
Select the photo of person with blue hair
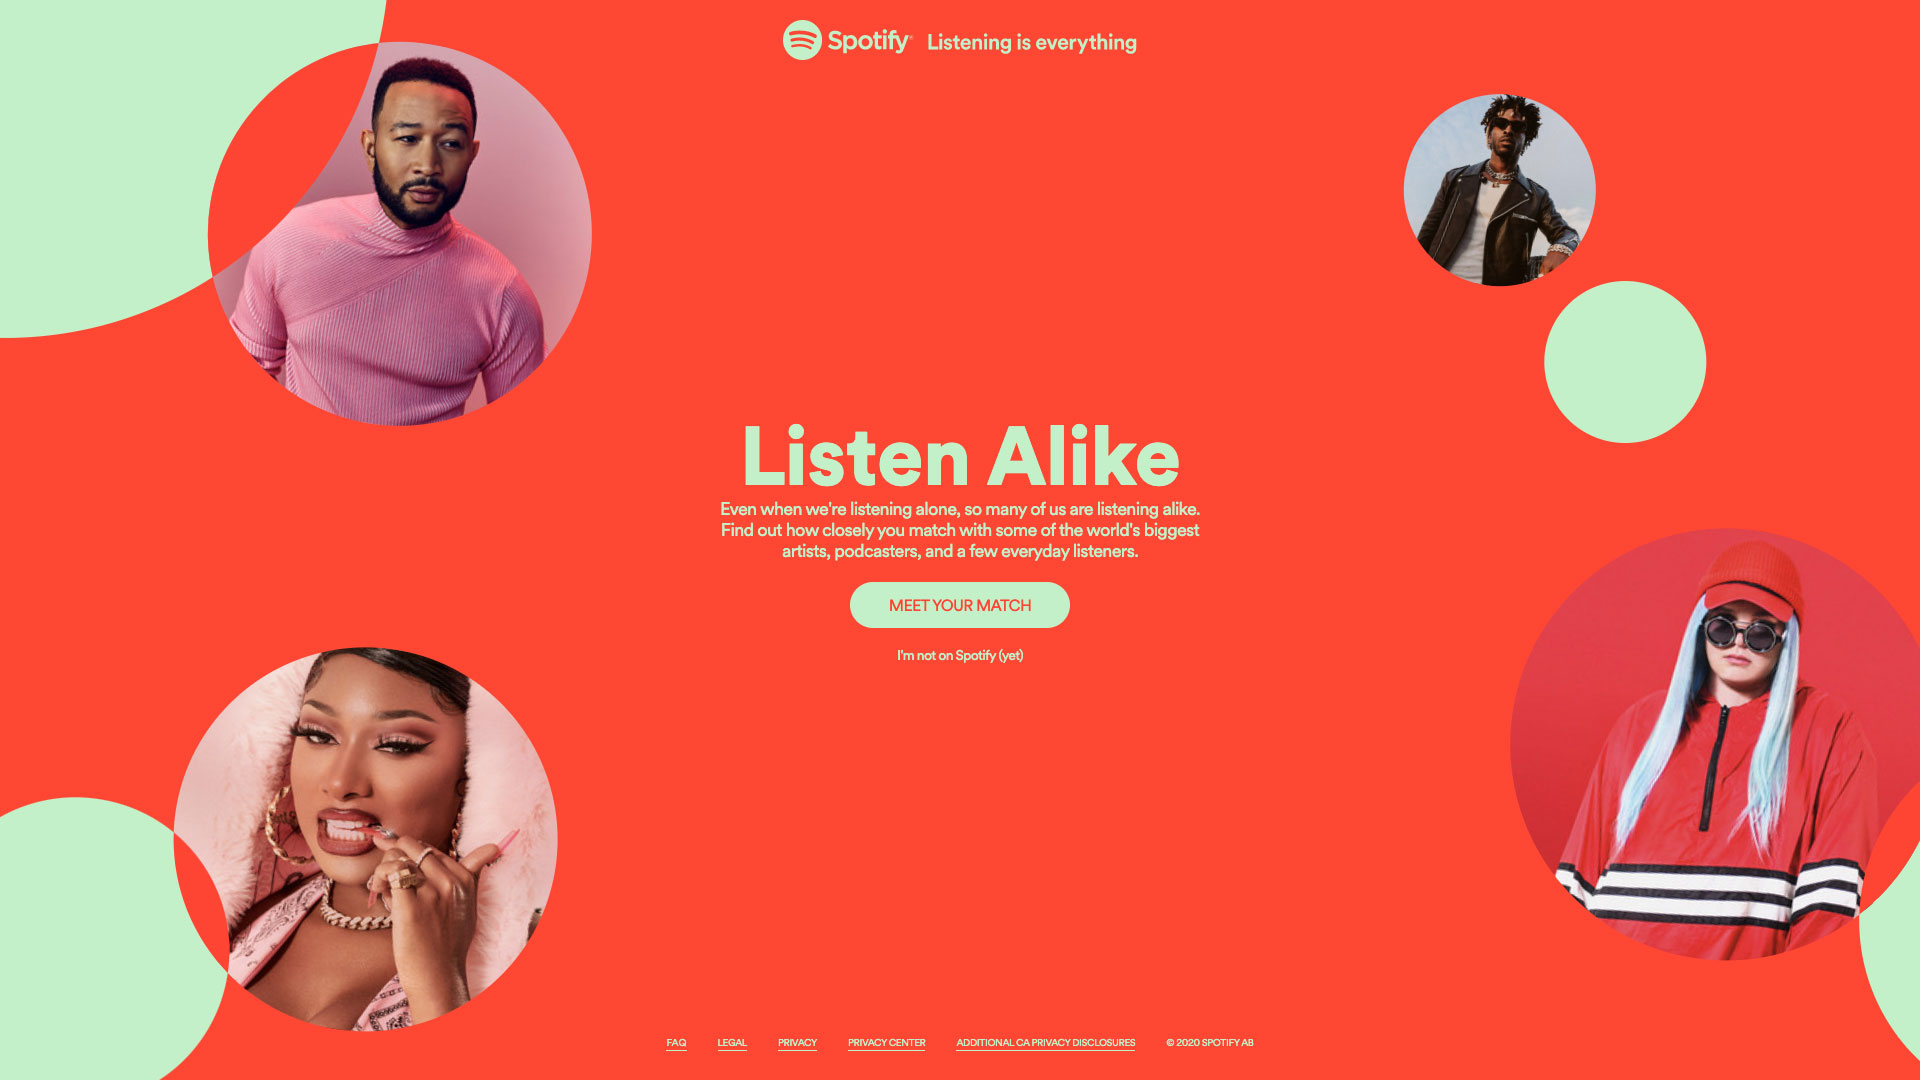1715,744
